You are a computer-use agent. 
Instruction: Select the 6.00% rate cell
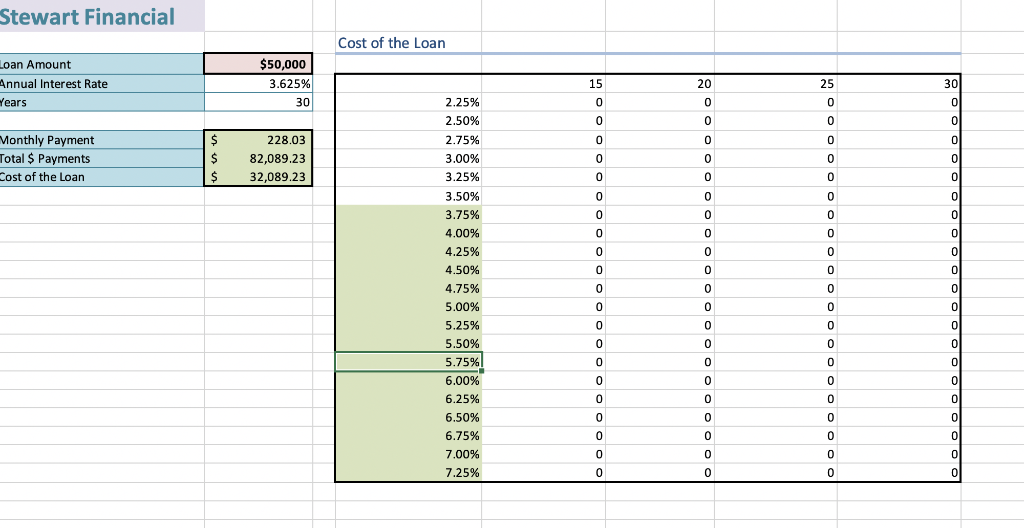(x=409, y=380)
